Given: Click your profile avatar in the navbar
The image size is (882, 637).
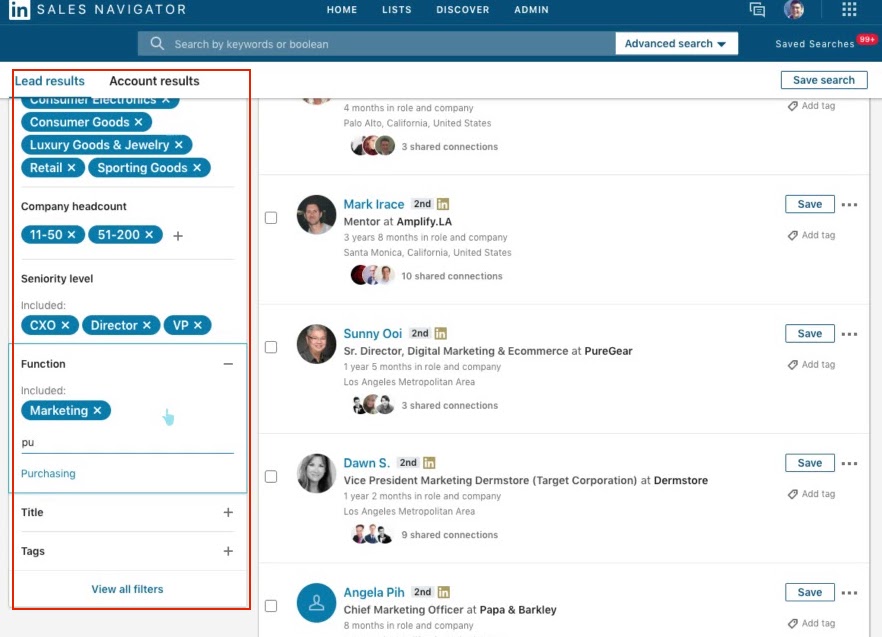Looking at the screenshot, I should coord(794,9).
